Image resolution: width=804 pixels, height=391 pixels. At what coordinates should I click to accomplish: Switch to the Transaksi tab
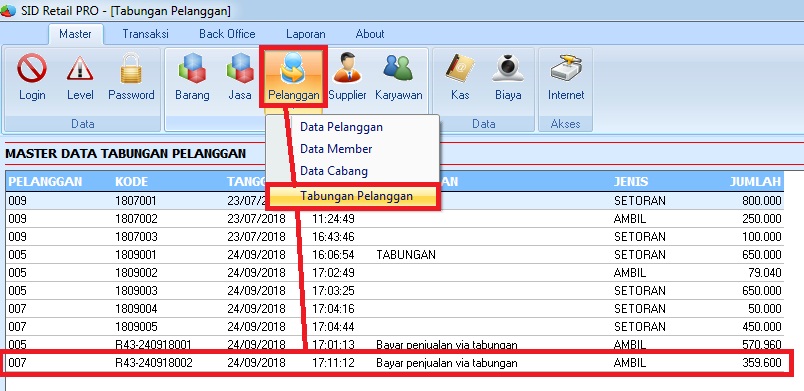[x=145, y=34]
